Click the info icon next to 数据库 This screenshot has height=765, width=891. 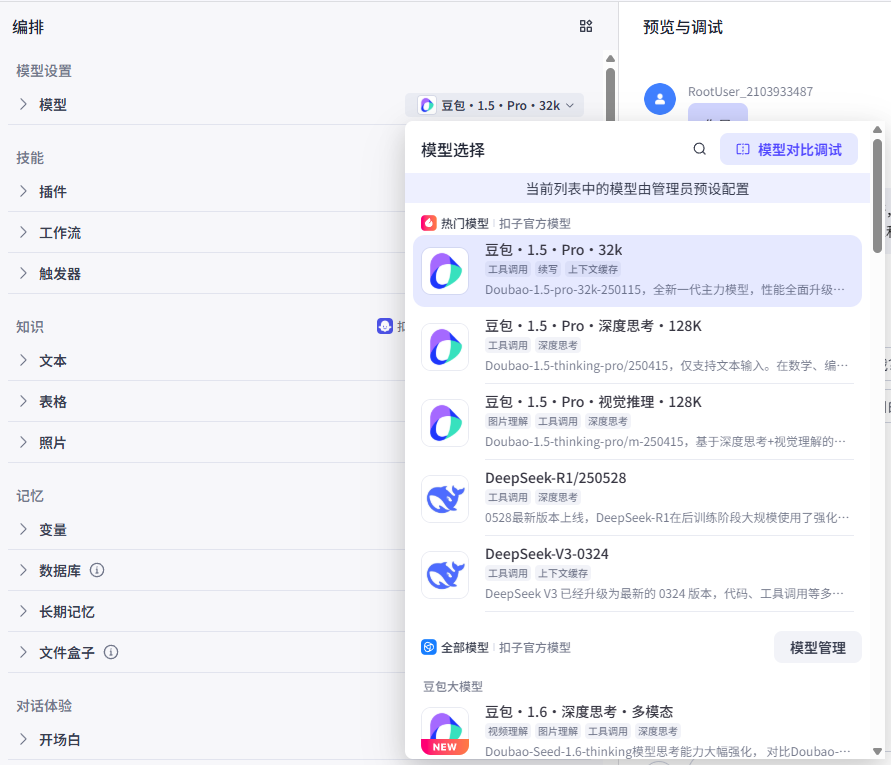(x=97, y=570)
